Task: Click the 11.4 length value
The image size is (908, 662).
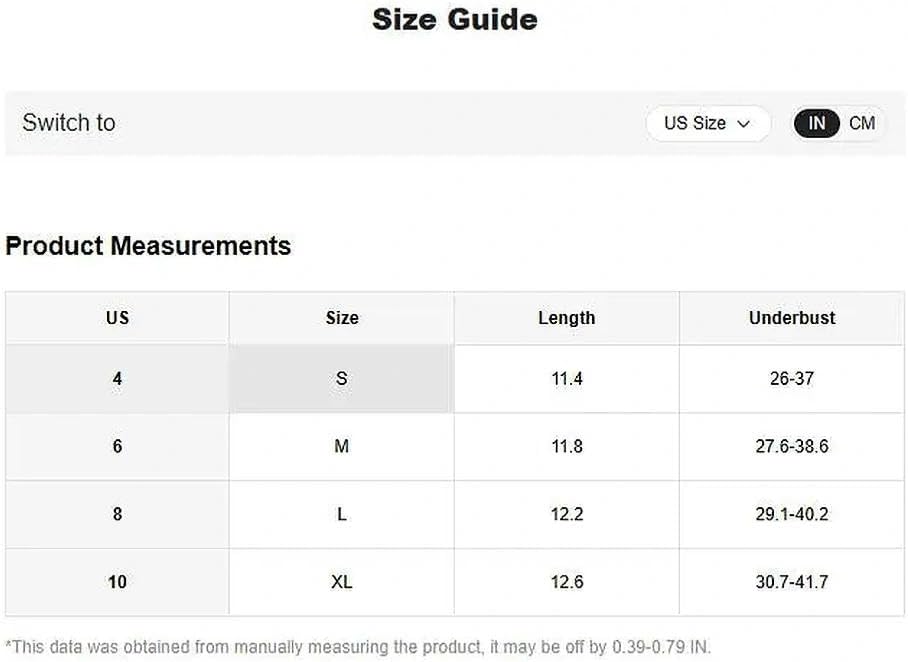Action: pos(566,379)
